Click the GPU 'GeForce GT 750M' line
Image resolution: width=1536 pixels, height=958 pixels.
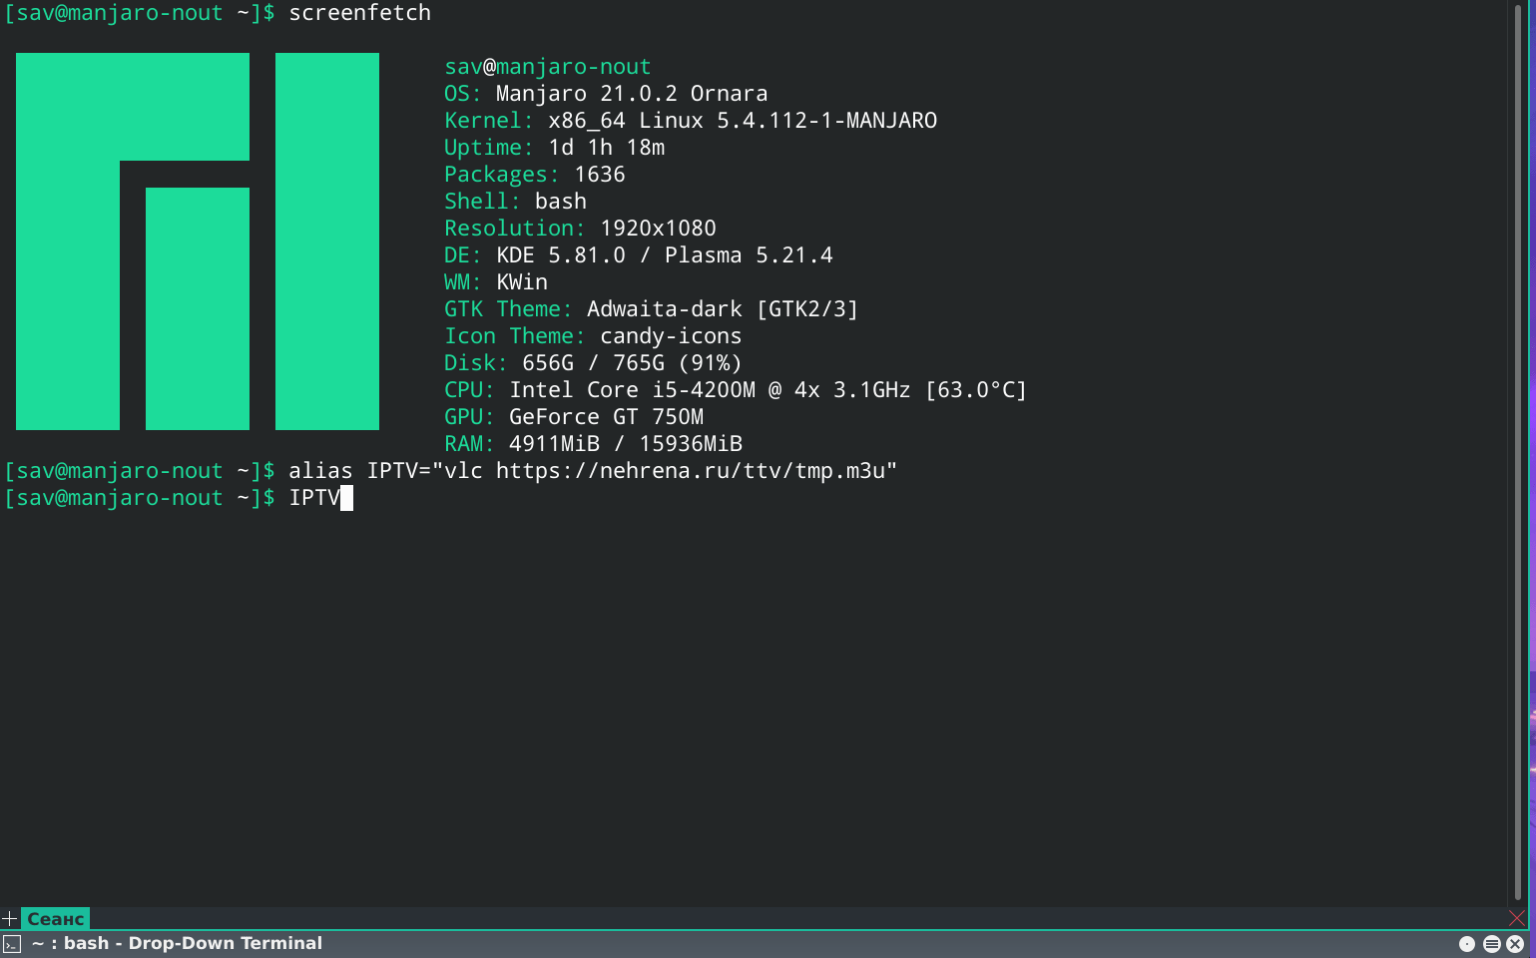[x=574, y=418]
